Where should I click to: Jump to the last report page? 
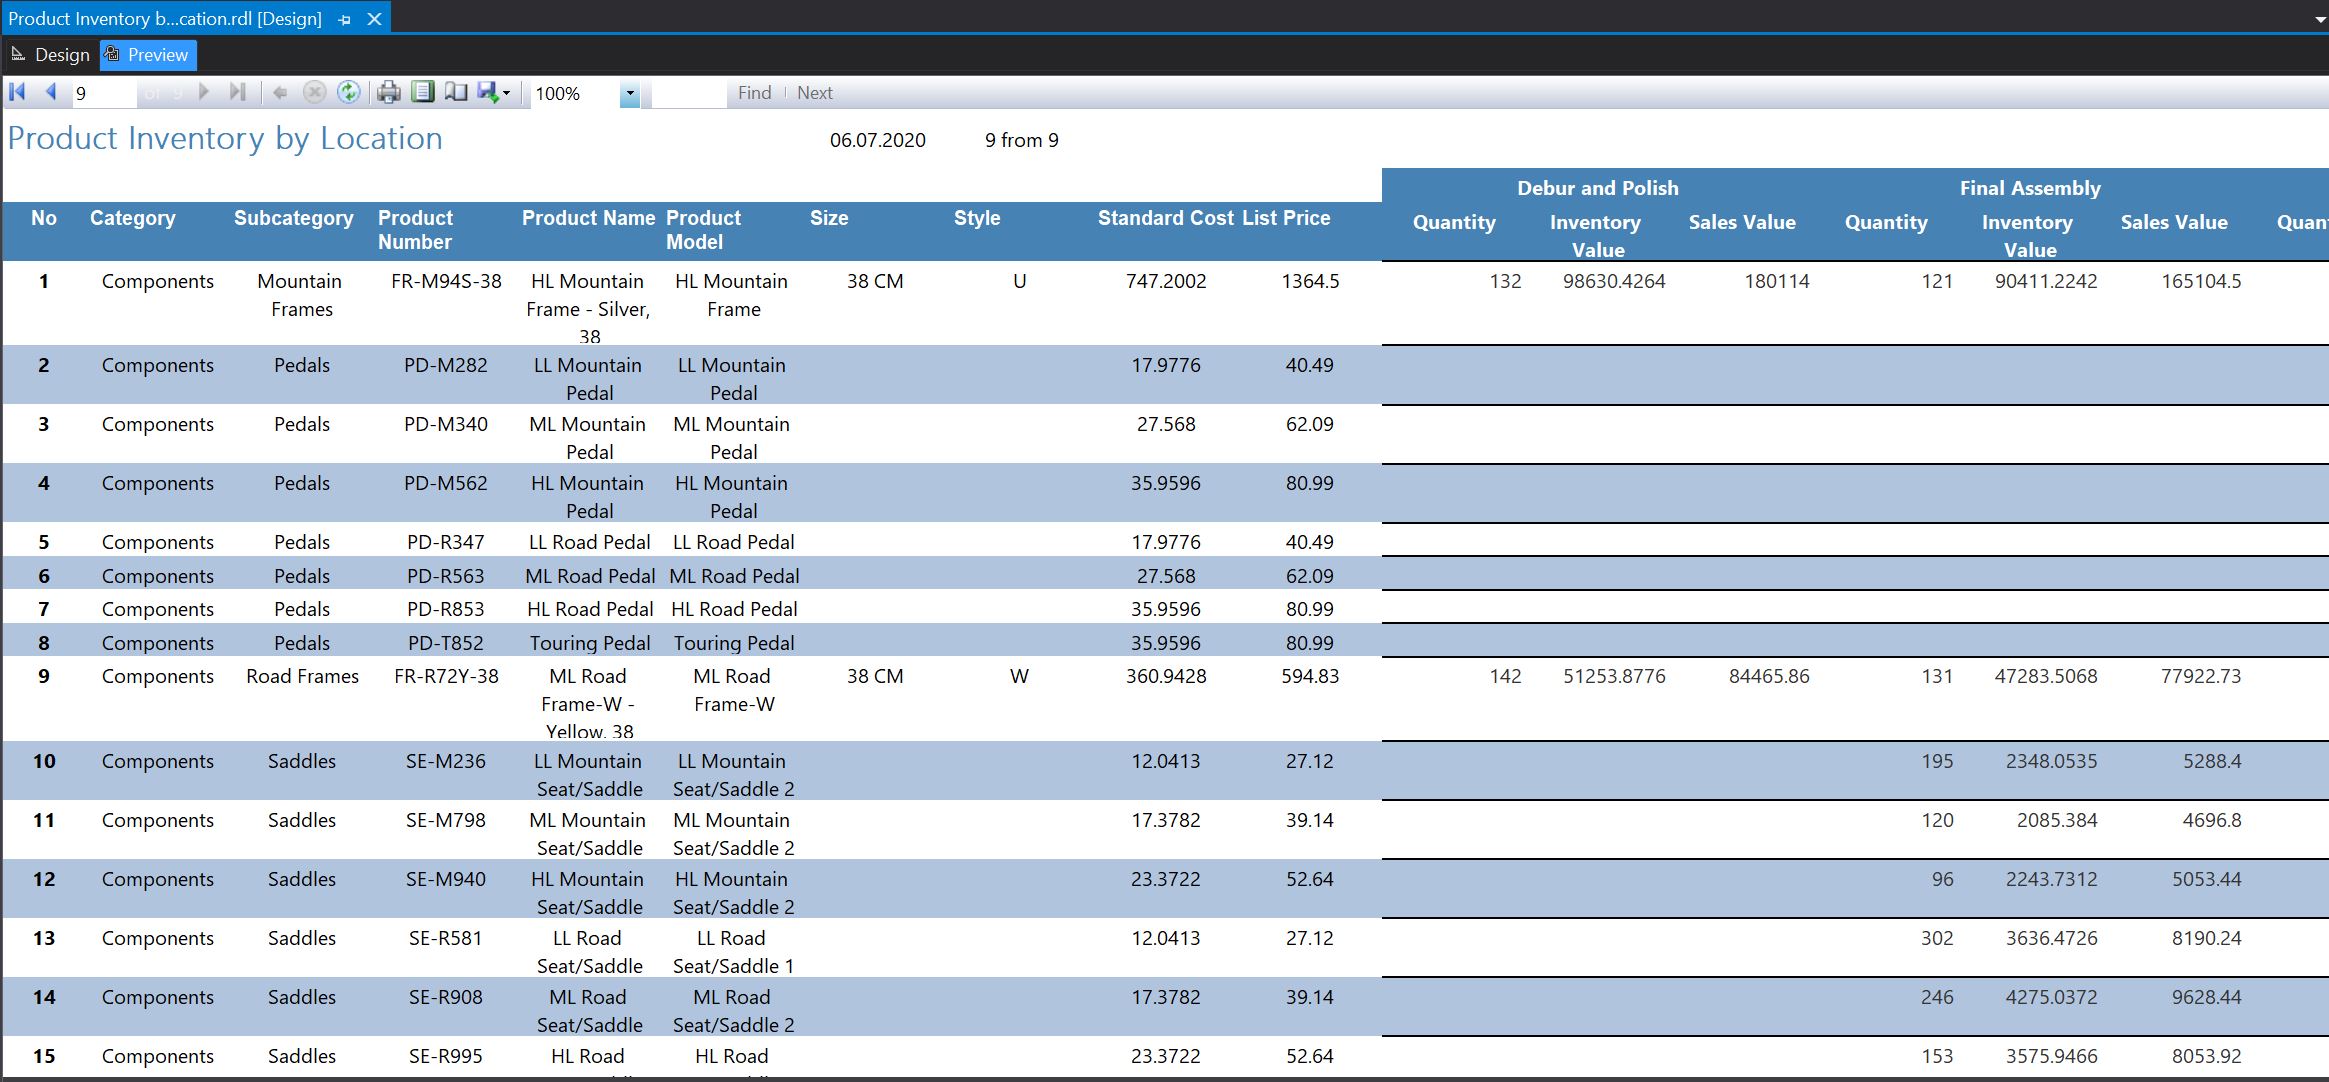pos(237,92)
